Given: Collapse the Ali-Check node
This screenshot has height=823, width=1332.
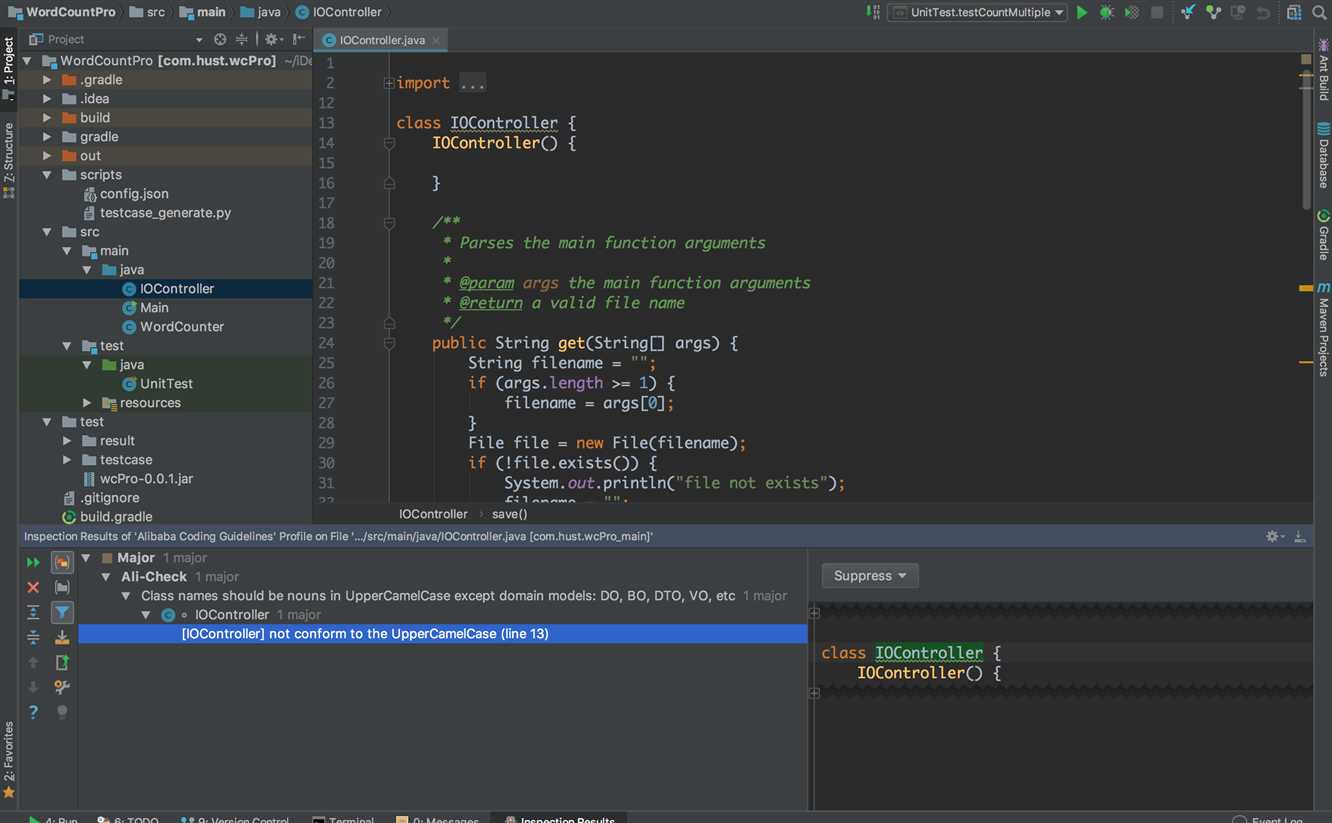Looking at the screenshot, I should 106,577.
